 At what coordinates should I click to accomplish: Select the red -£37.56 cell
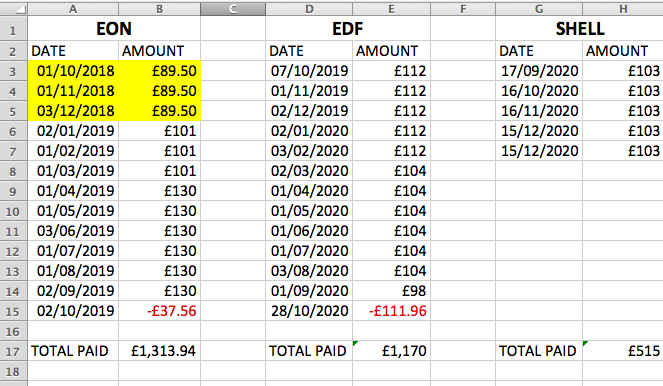159,311
